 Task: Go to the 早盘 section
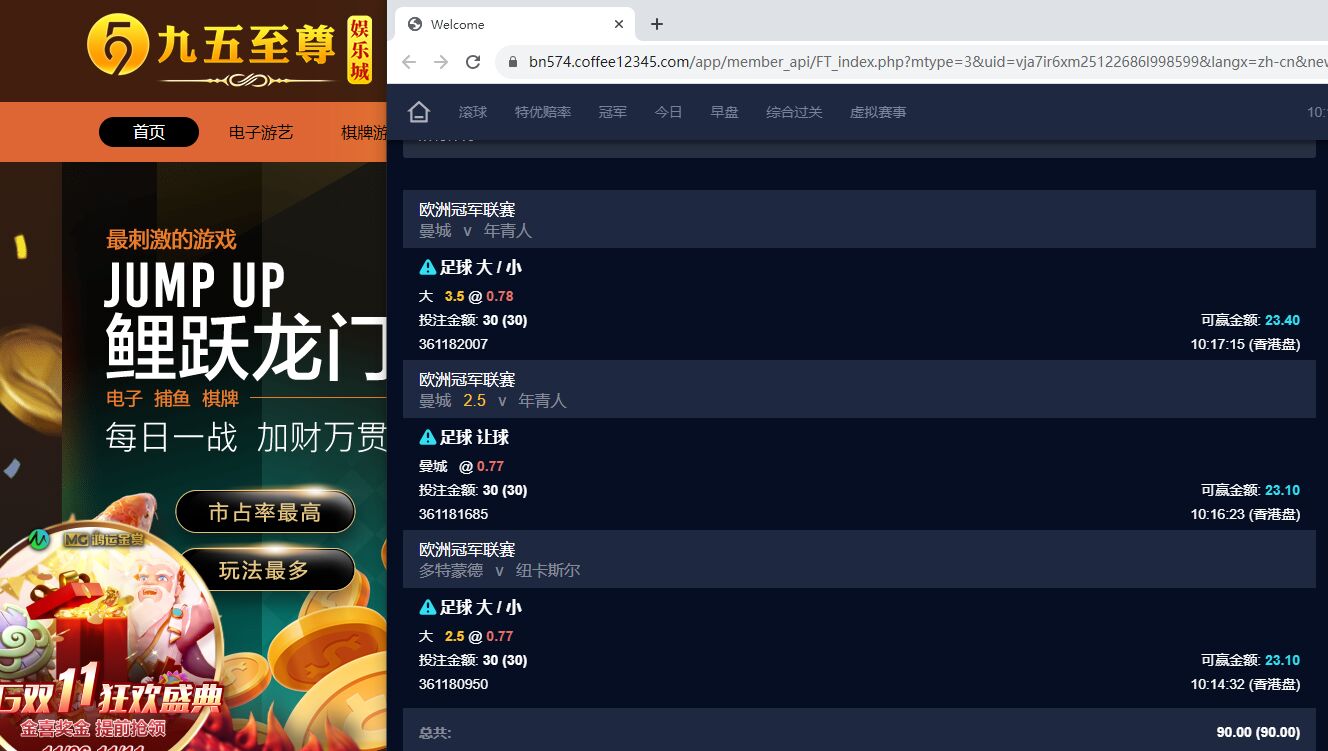point(725,112)
